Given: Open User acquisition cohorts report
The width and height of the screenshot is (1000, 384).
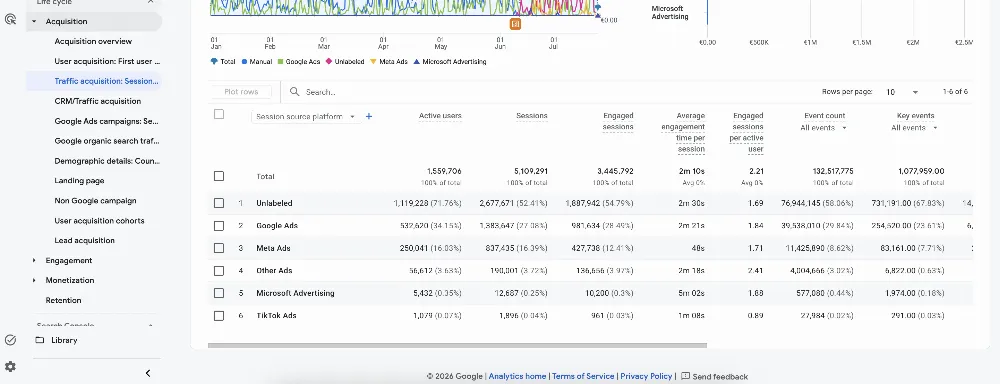Looking at the screenshot, I should (99, 221).
